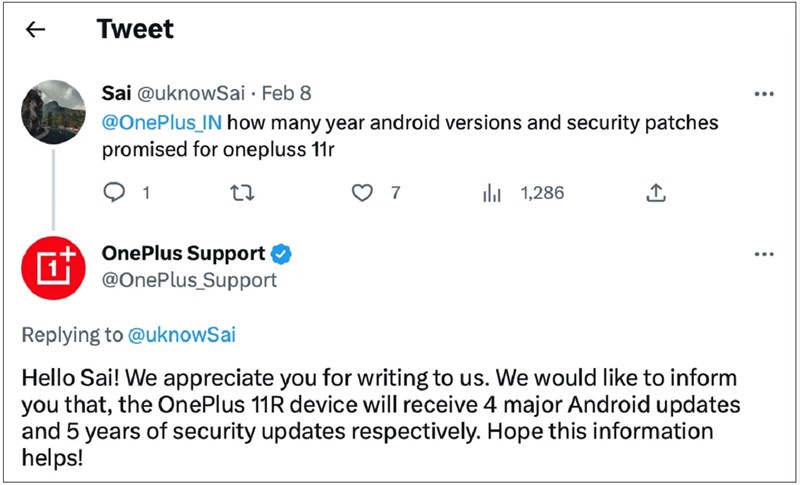The width and height of the screenshot is (800, 485).
Task: Click the back arrow icon
Action: click(36, 30)
